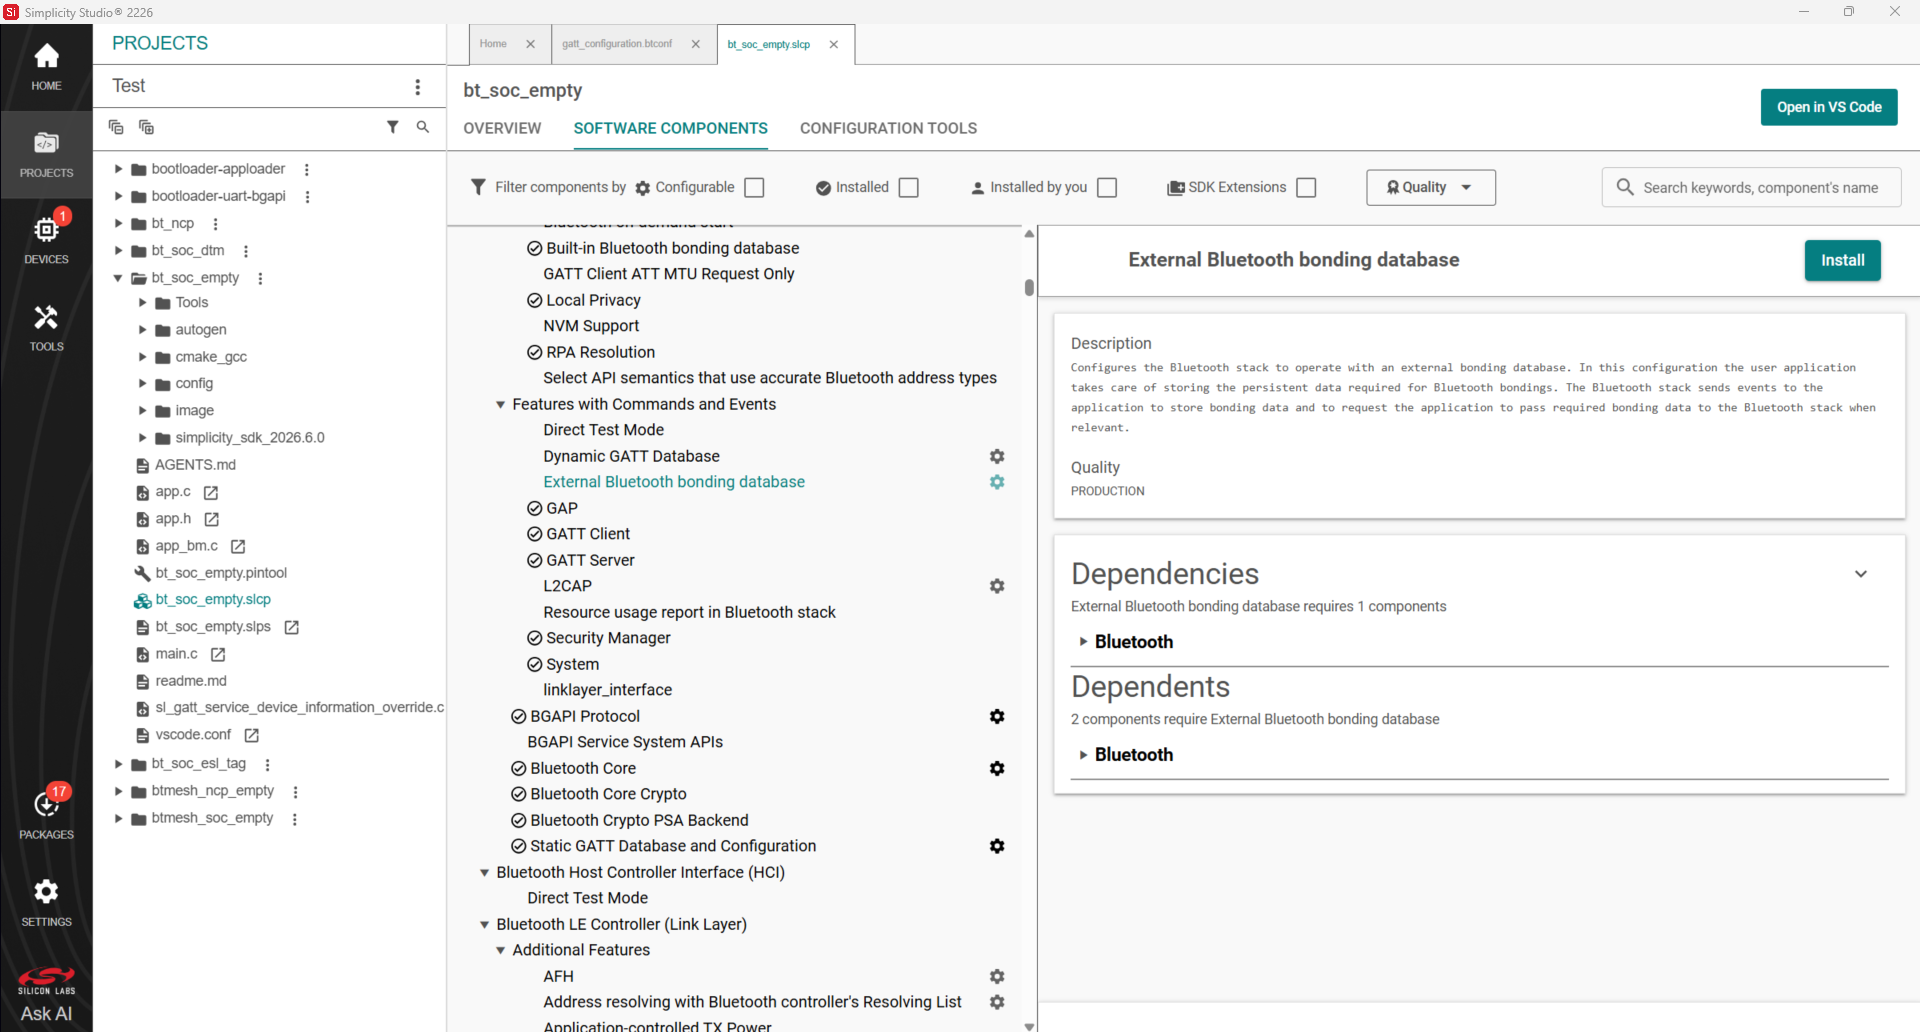
Task: Open the Tools sidebar section
Action: coord(46,327)
